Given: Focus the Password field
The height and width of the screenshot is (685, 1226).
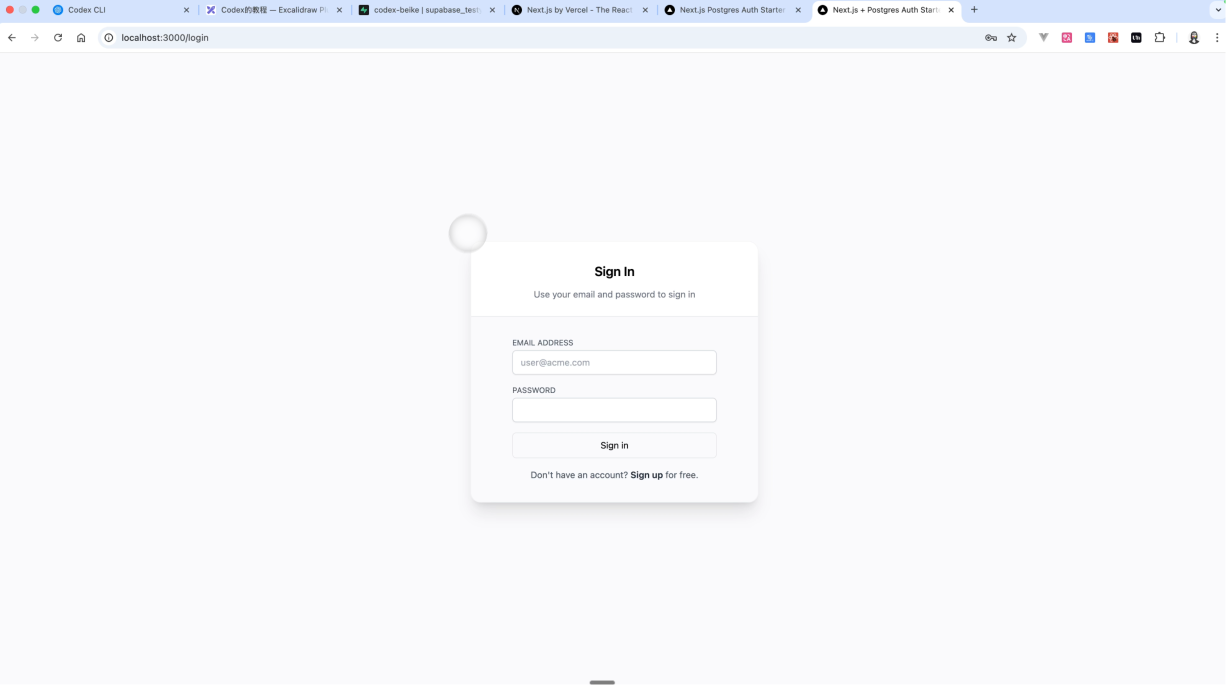Looking at the screenshot, I should coord(614,410).
